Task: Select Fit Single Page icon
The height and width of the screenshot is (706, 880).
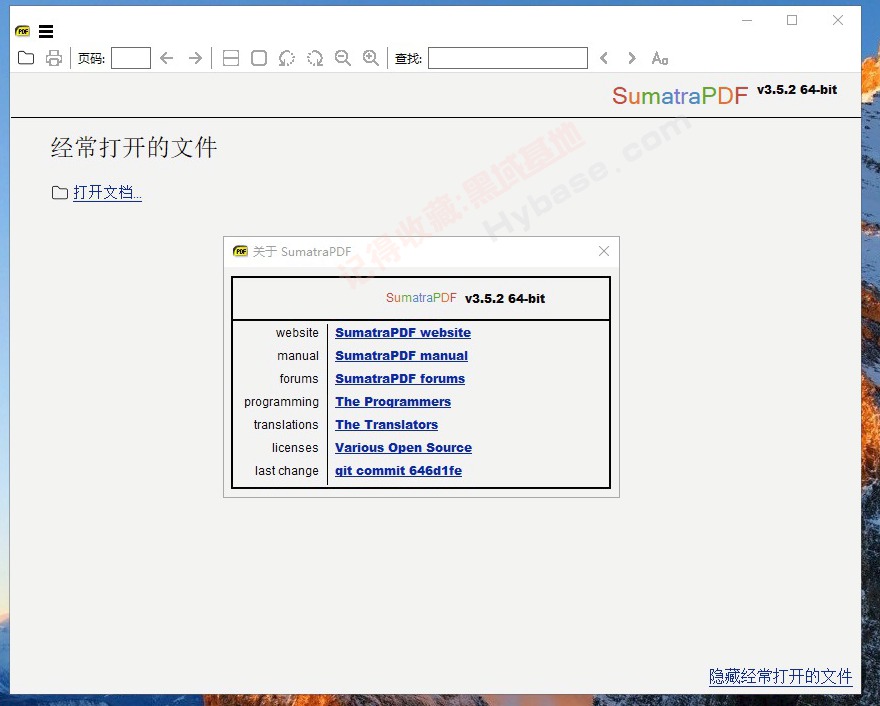Action: [259, 58]
